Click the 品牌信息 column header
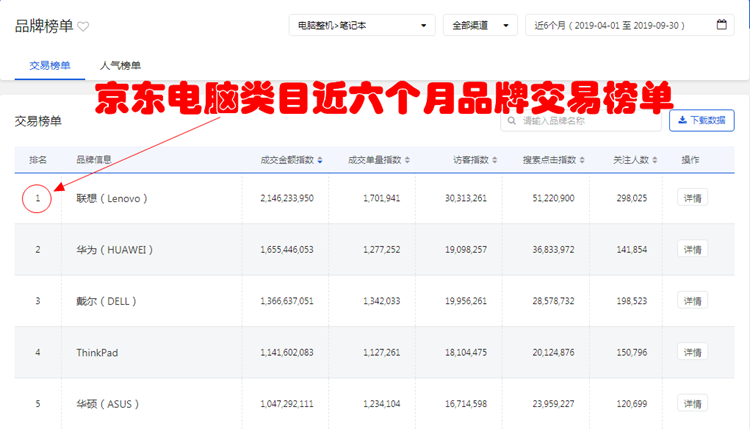 click(x=94, y=160)
